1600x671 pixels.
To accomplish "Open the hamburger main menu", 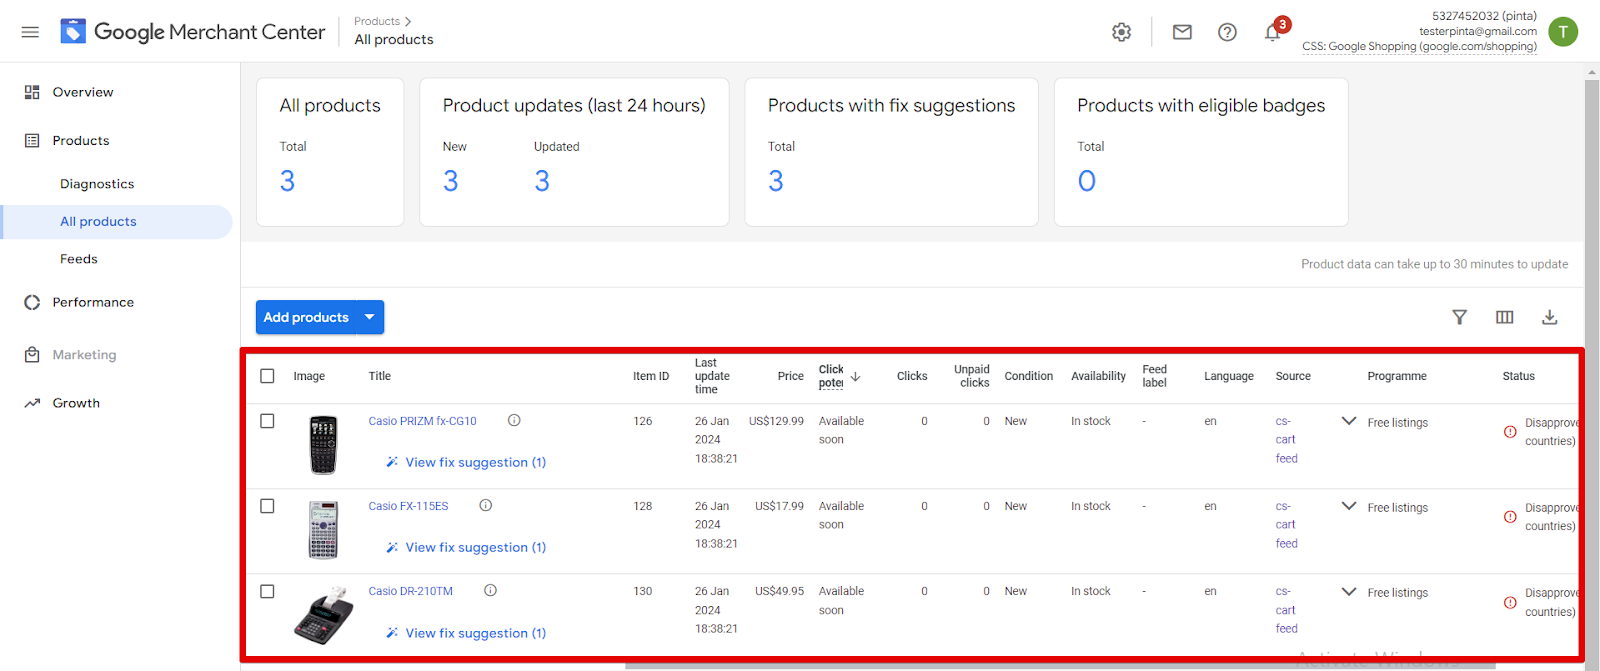I will coord(30,32).
